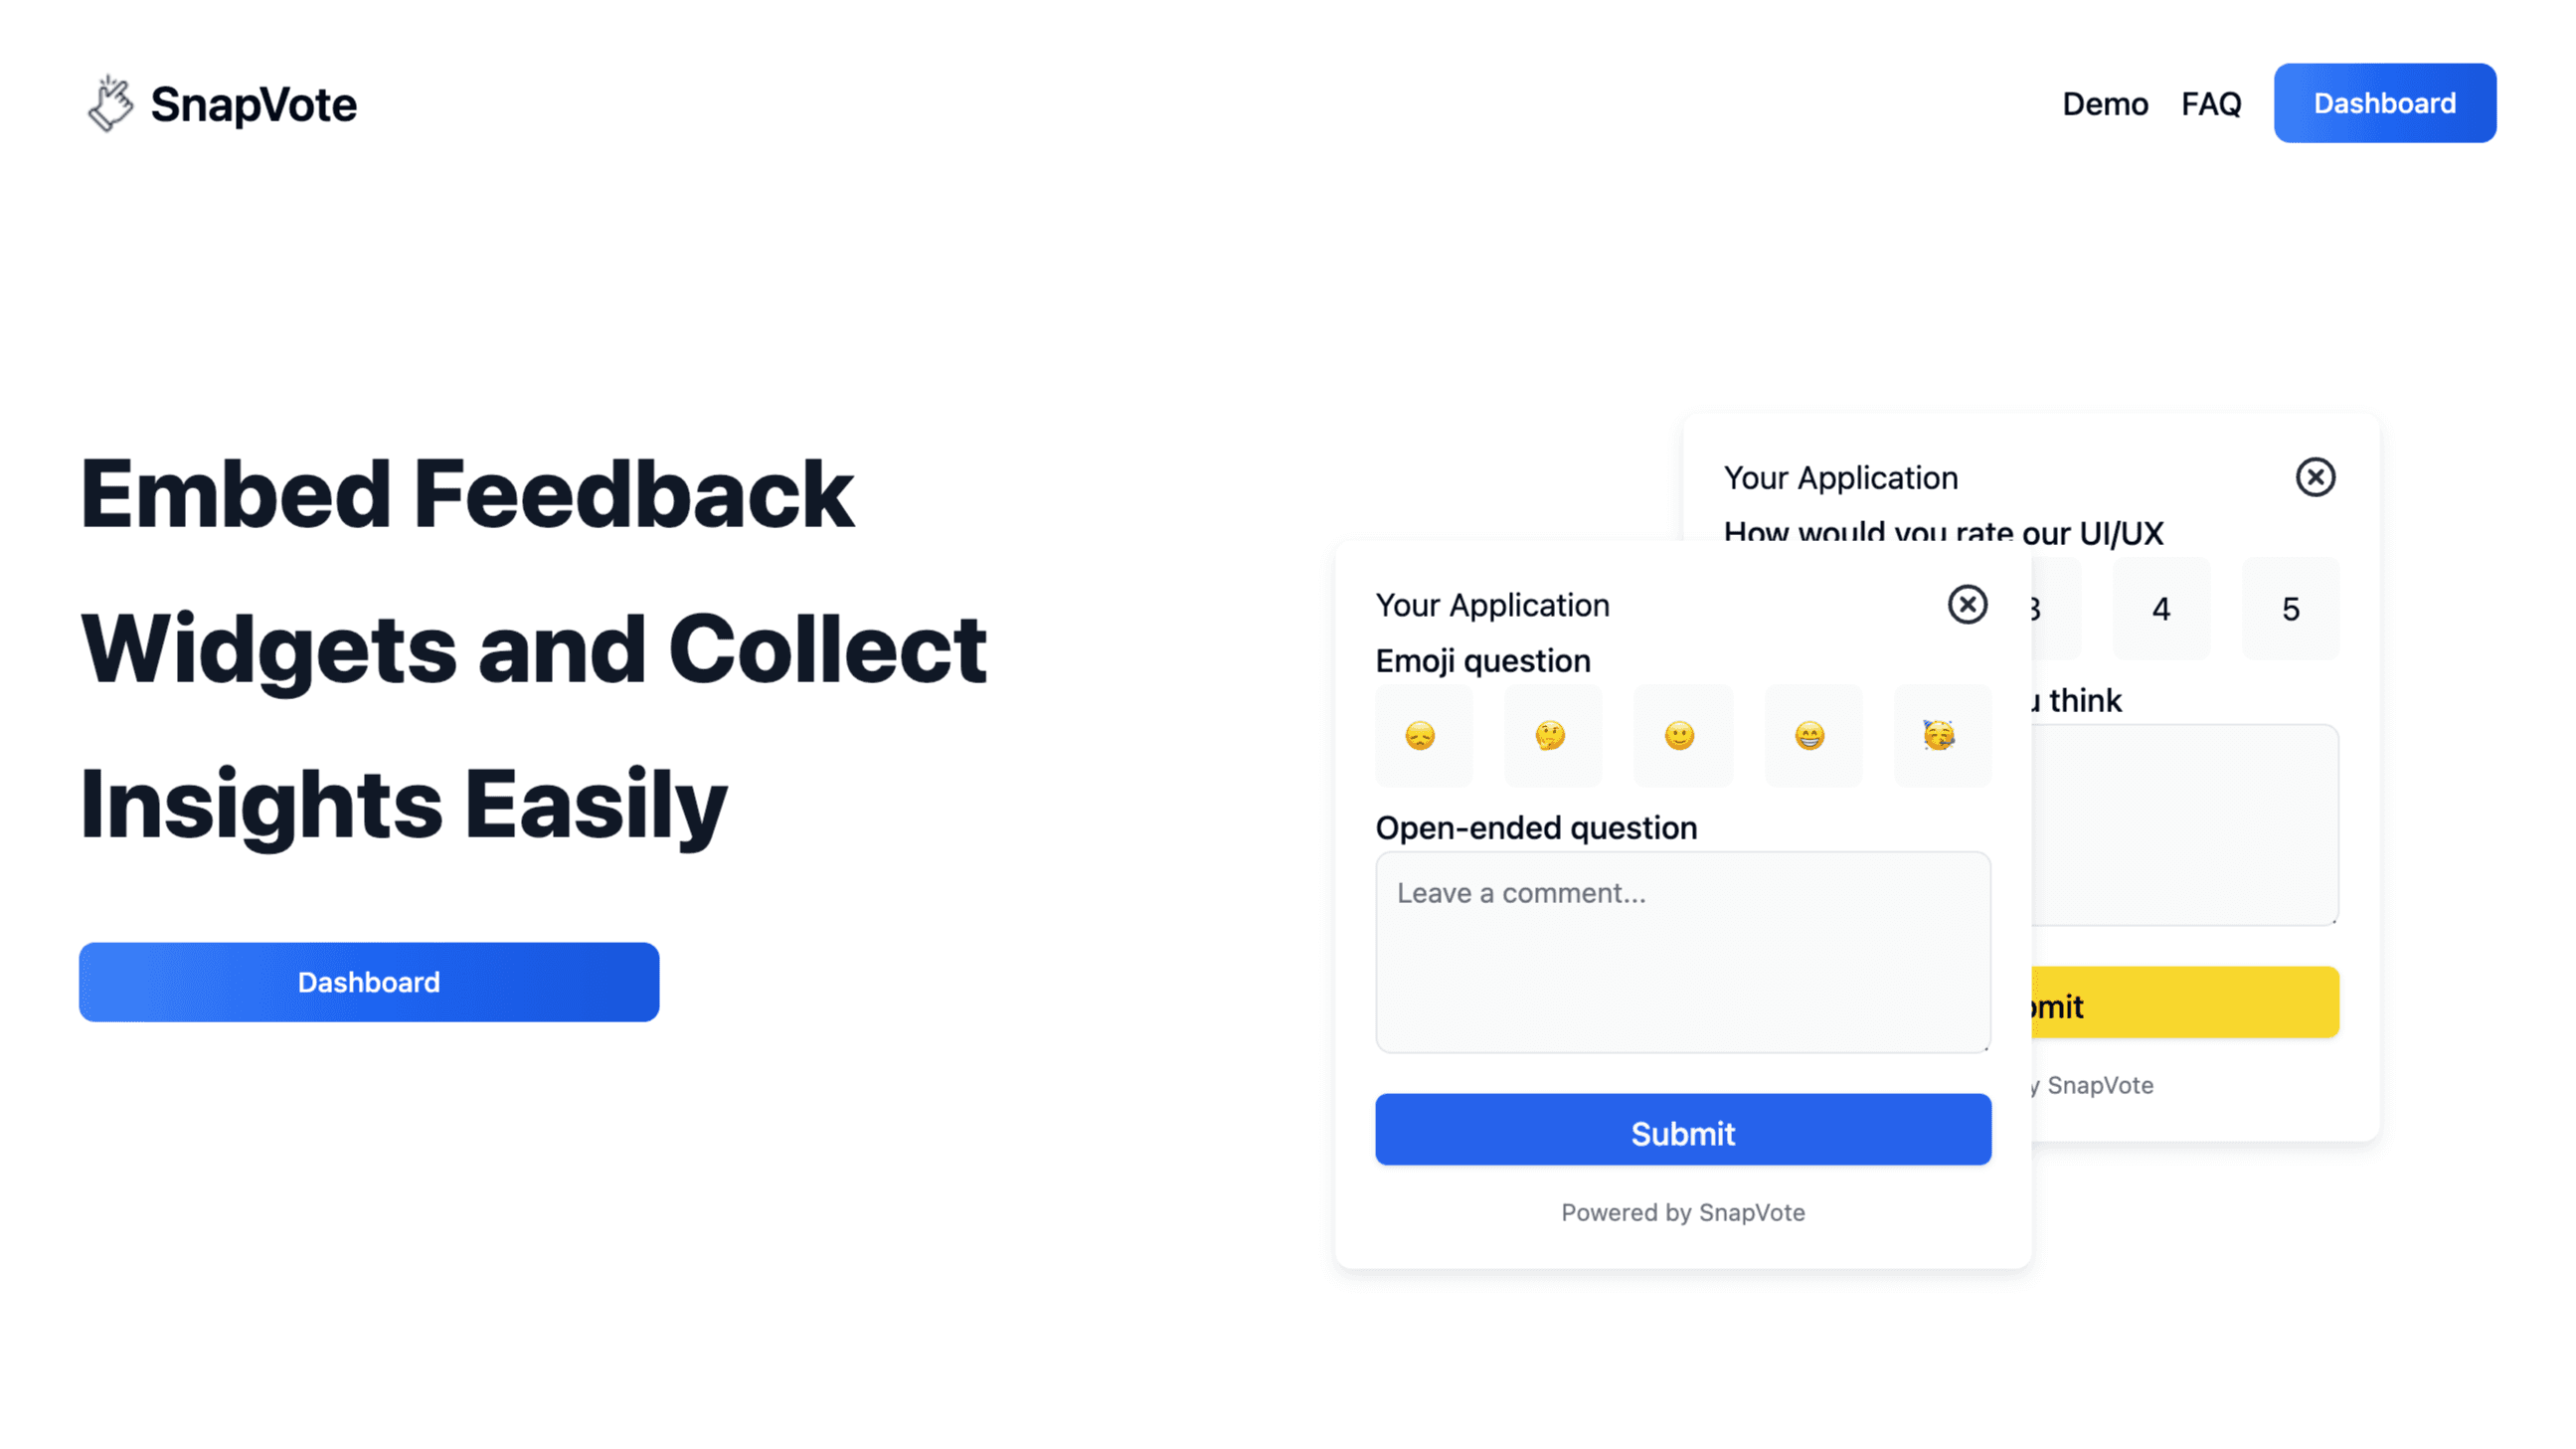Select the sad face emoji

click(1421, 736)
